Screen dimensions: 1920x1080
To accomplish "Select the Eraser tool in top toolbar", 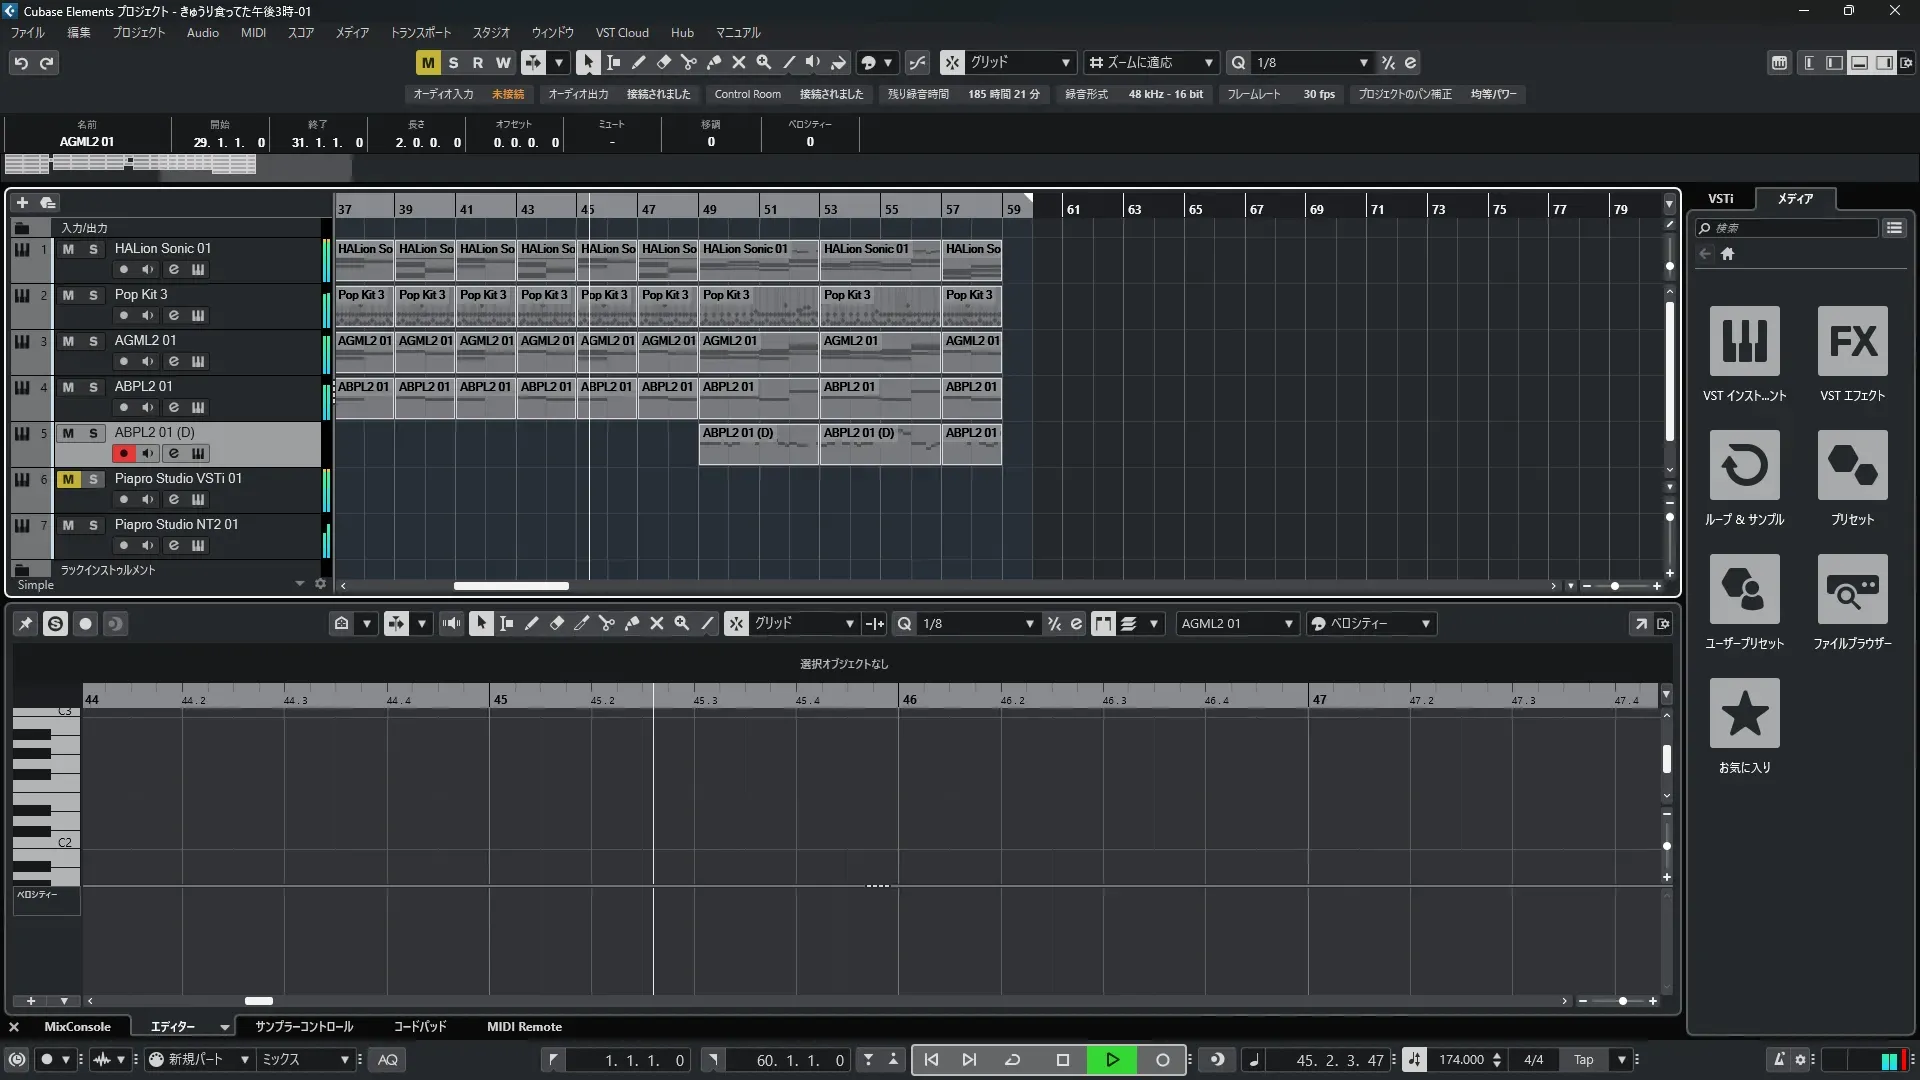I will 663,62.
